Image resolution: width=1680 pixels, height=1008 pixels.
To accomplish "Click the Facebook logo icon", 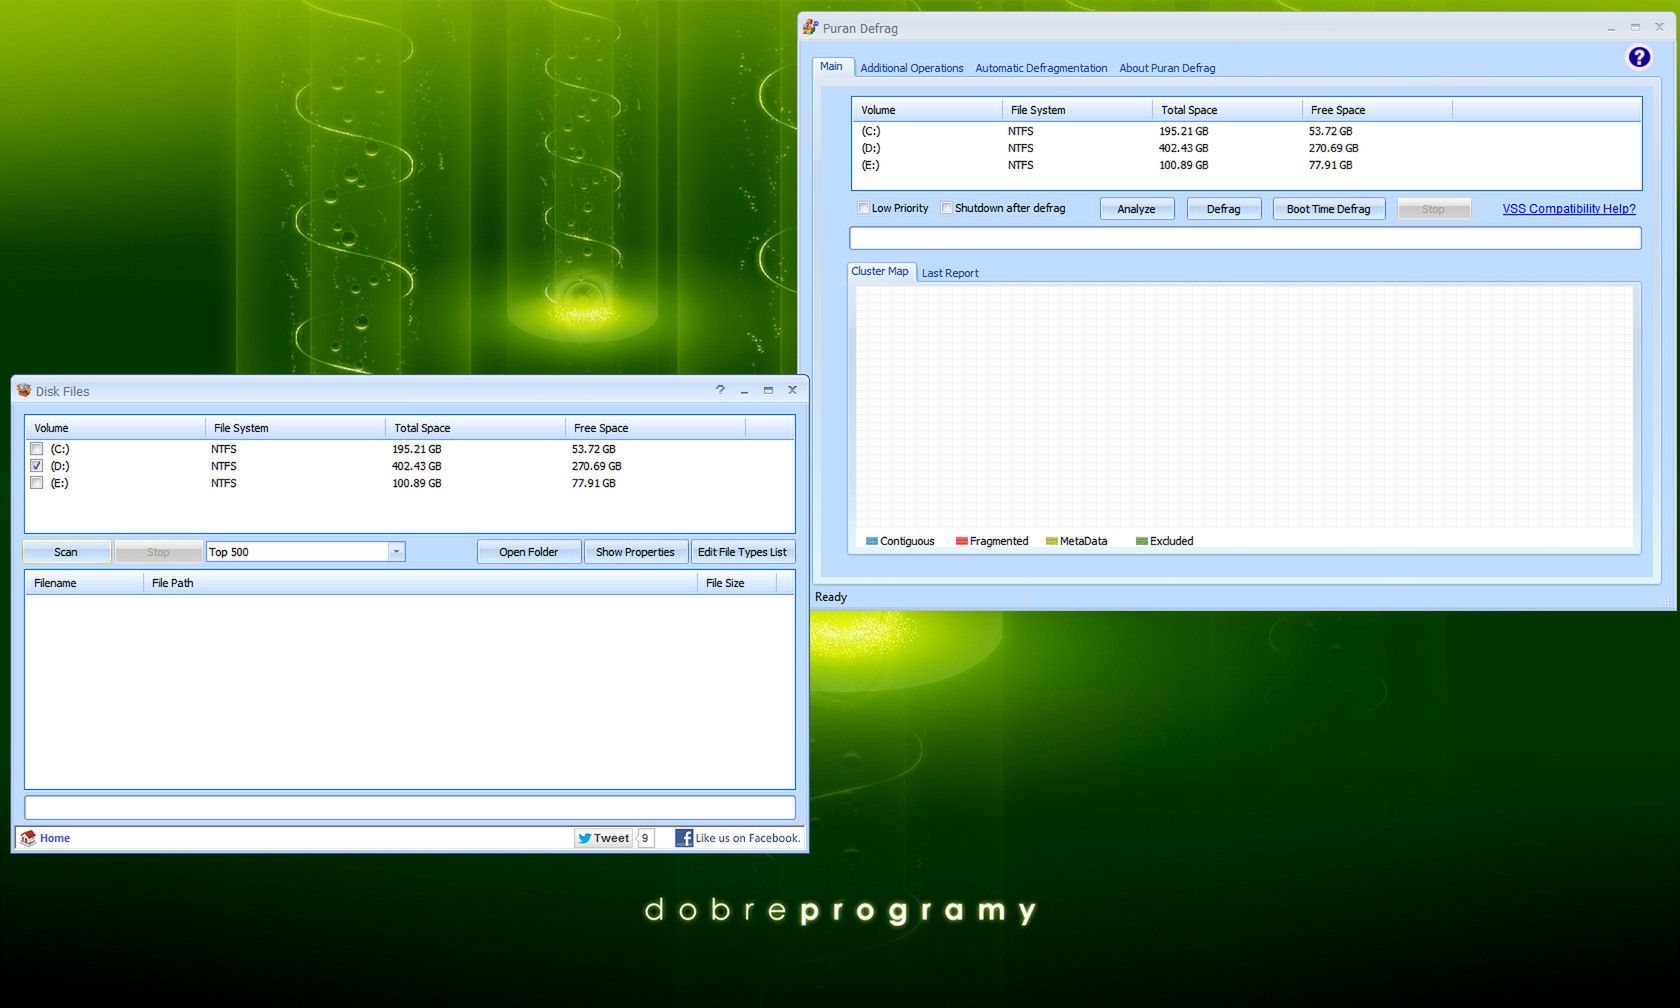I will (x=684, y=838).
